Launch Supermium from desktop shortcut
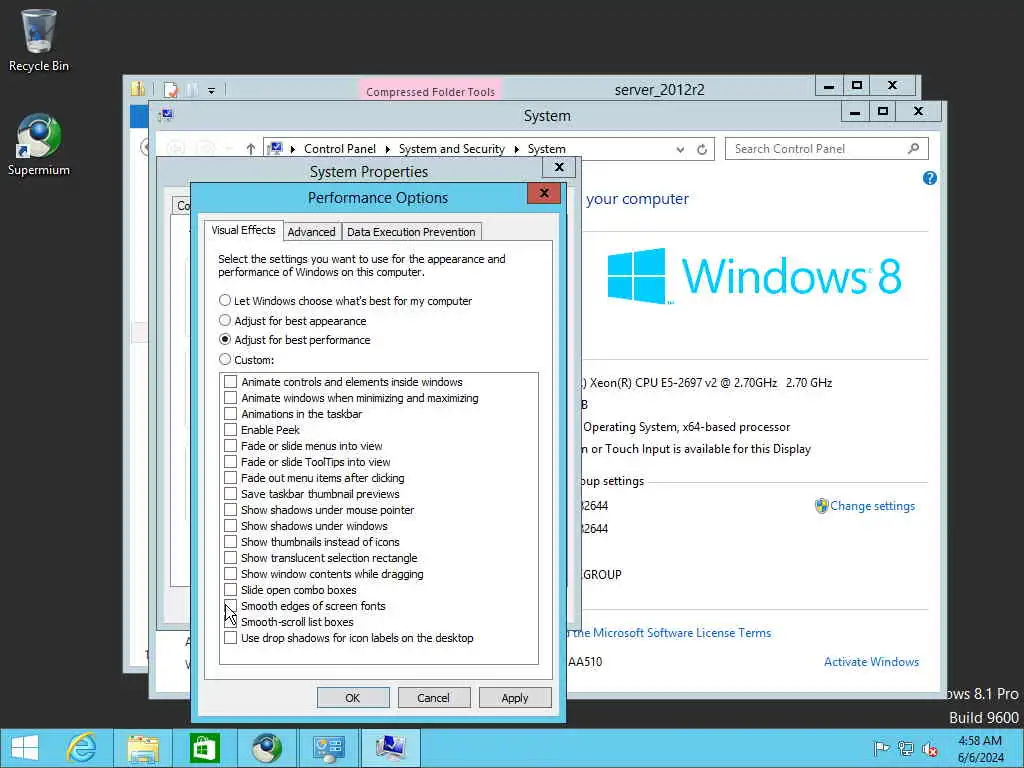This screenshot has width=1024, height=768. click(x=39, y=145)
